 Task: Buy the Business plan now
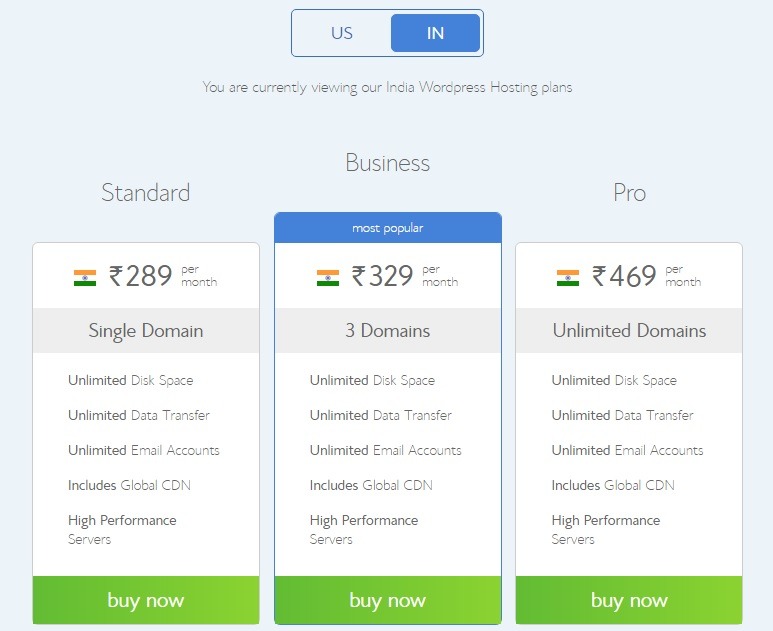pos(387,600)
